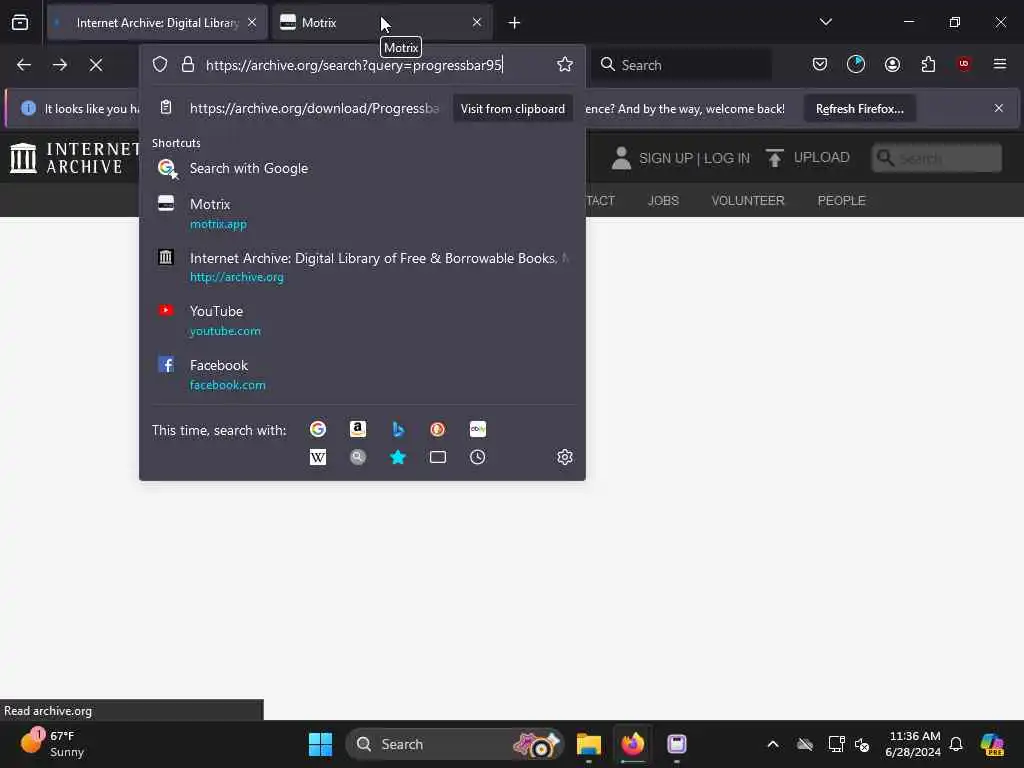1024x768 pixels.
Task: Open Firefox application menu
Action: coord(1000,64)
